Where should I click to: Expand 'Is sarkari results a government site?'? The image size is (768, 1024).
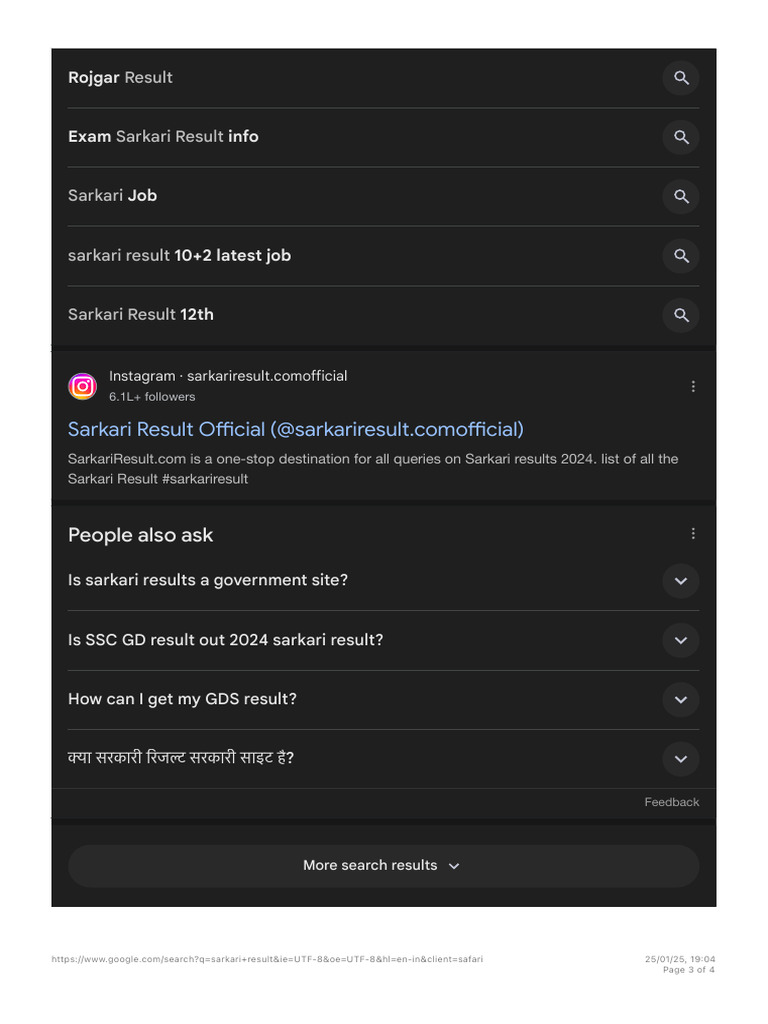681,581
